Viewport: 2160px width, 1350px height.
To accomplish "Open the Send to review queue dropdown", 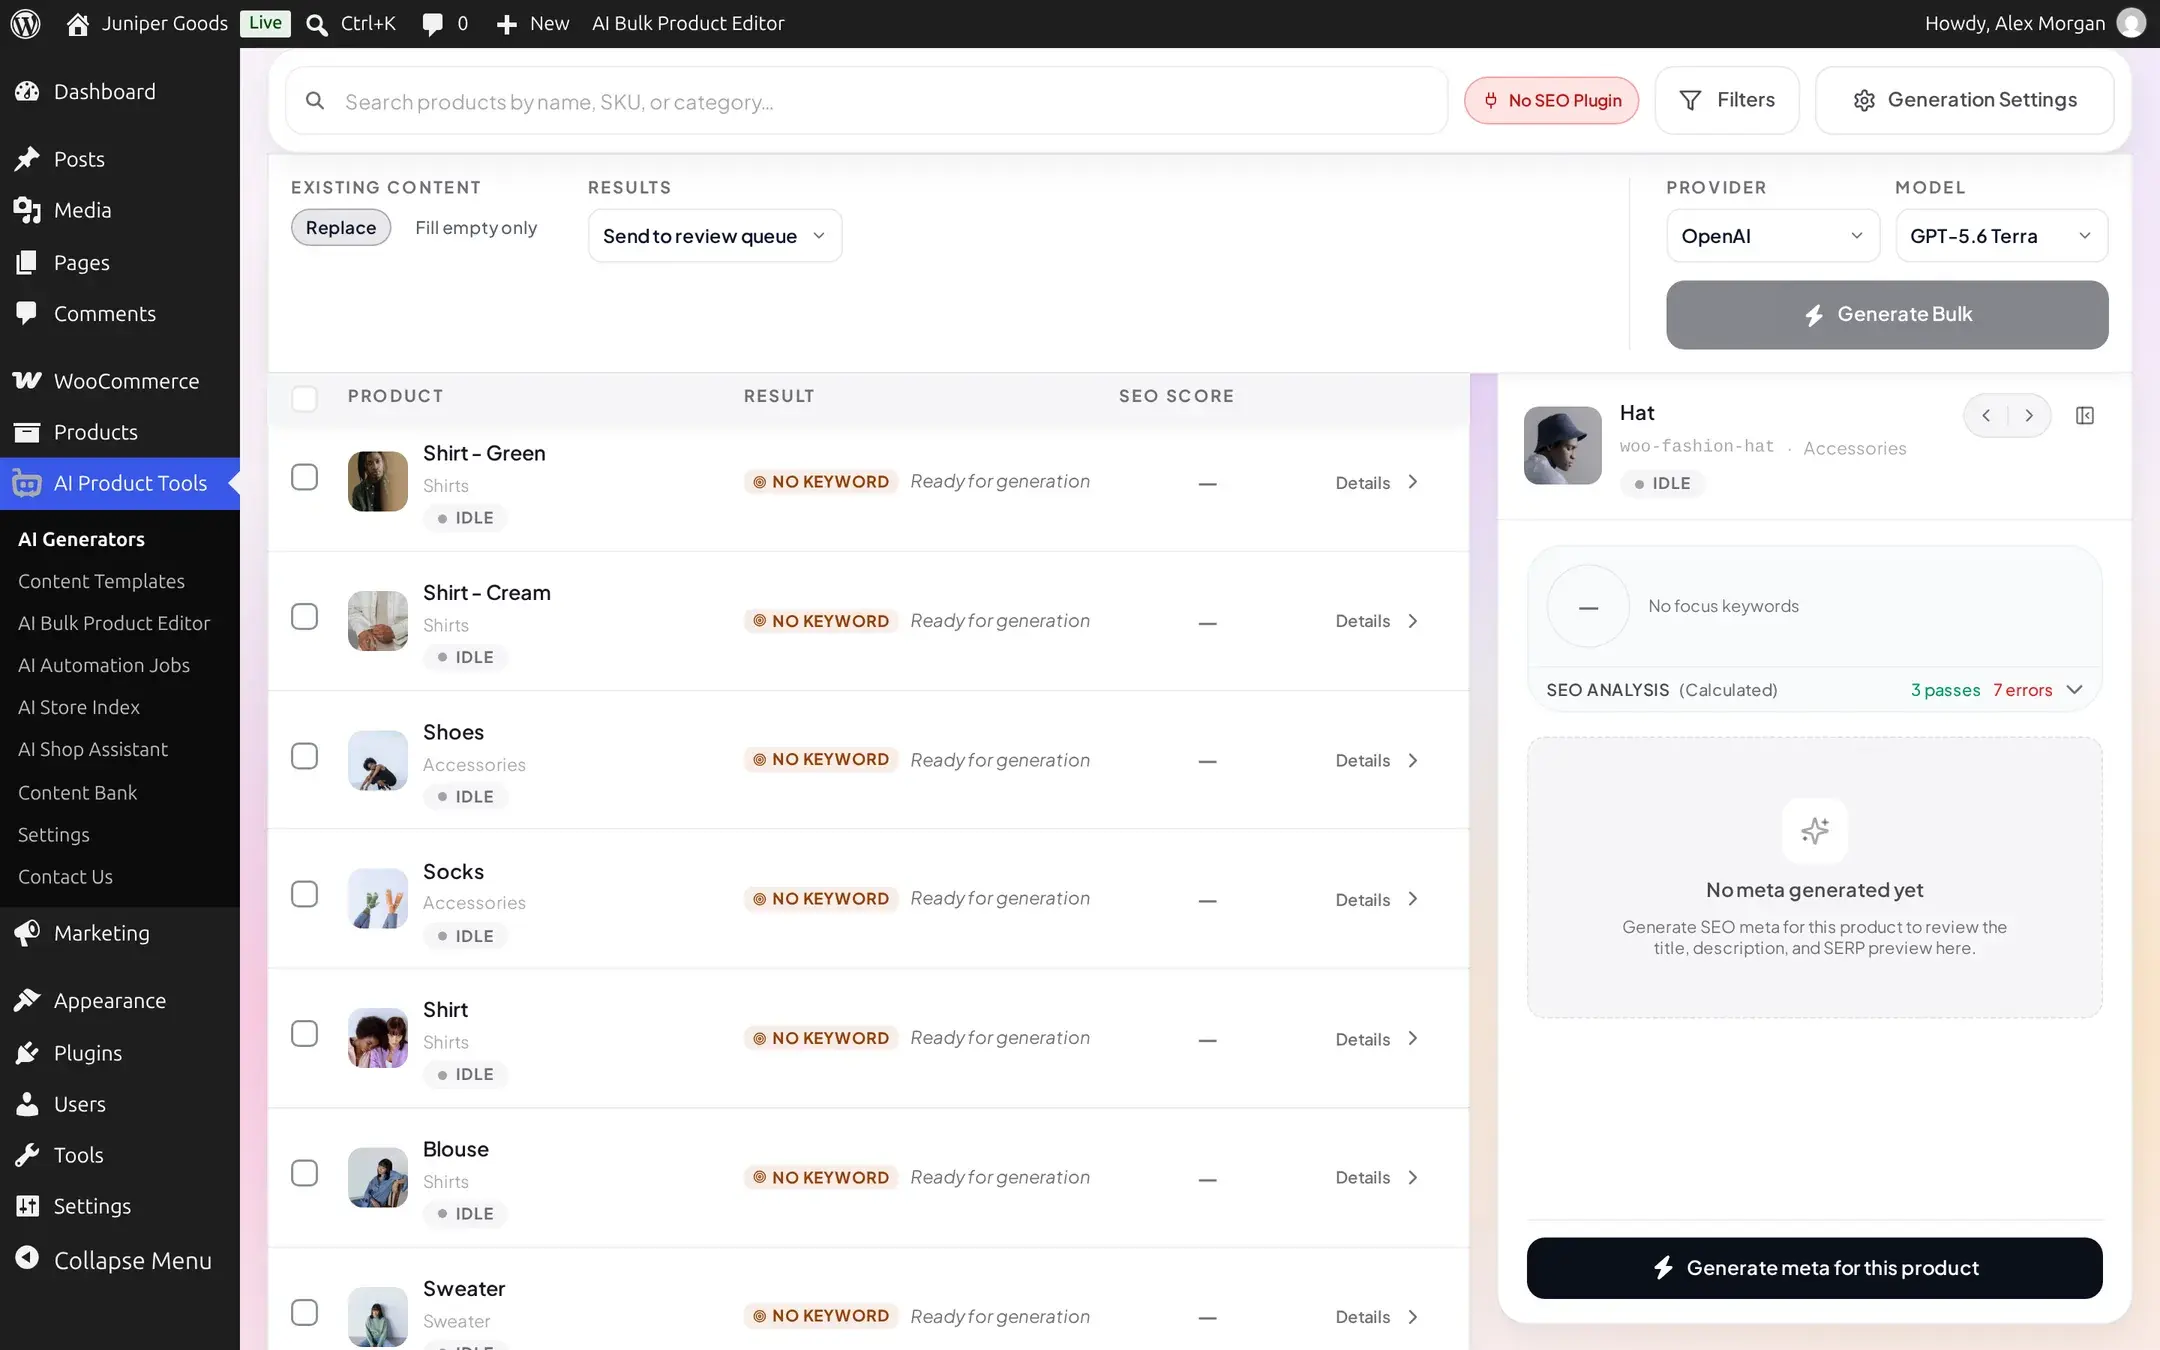I will [x=715, y=236].
